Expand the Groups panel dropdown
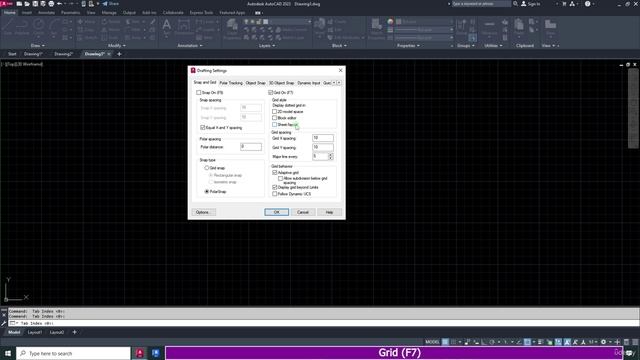 466,46
